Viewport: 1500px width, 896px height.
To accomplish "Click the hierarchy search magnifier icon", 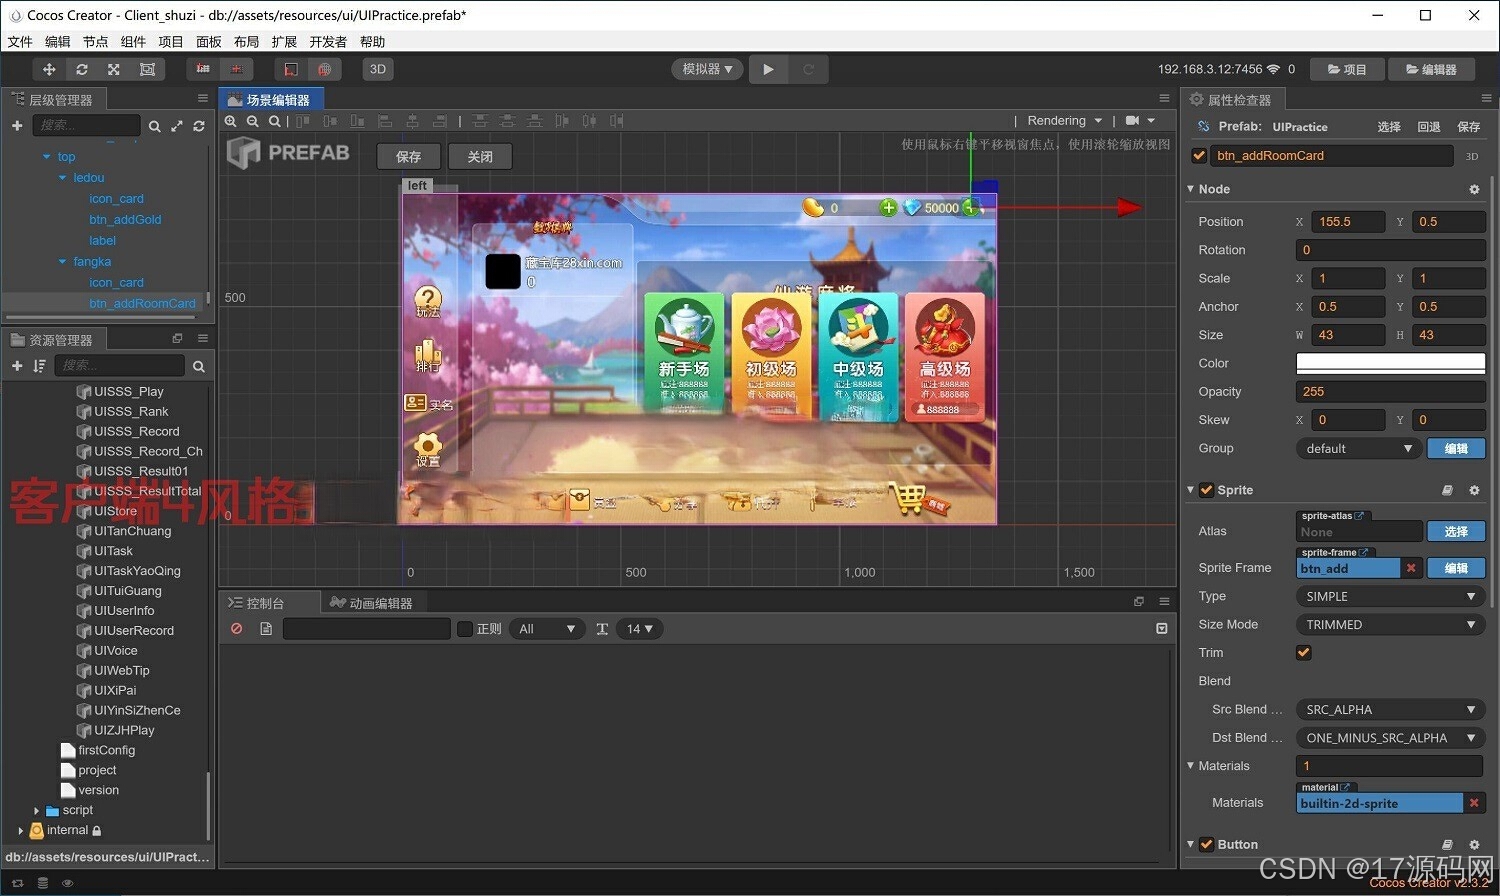I will (154, 126).
